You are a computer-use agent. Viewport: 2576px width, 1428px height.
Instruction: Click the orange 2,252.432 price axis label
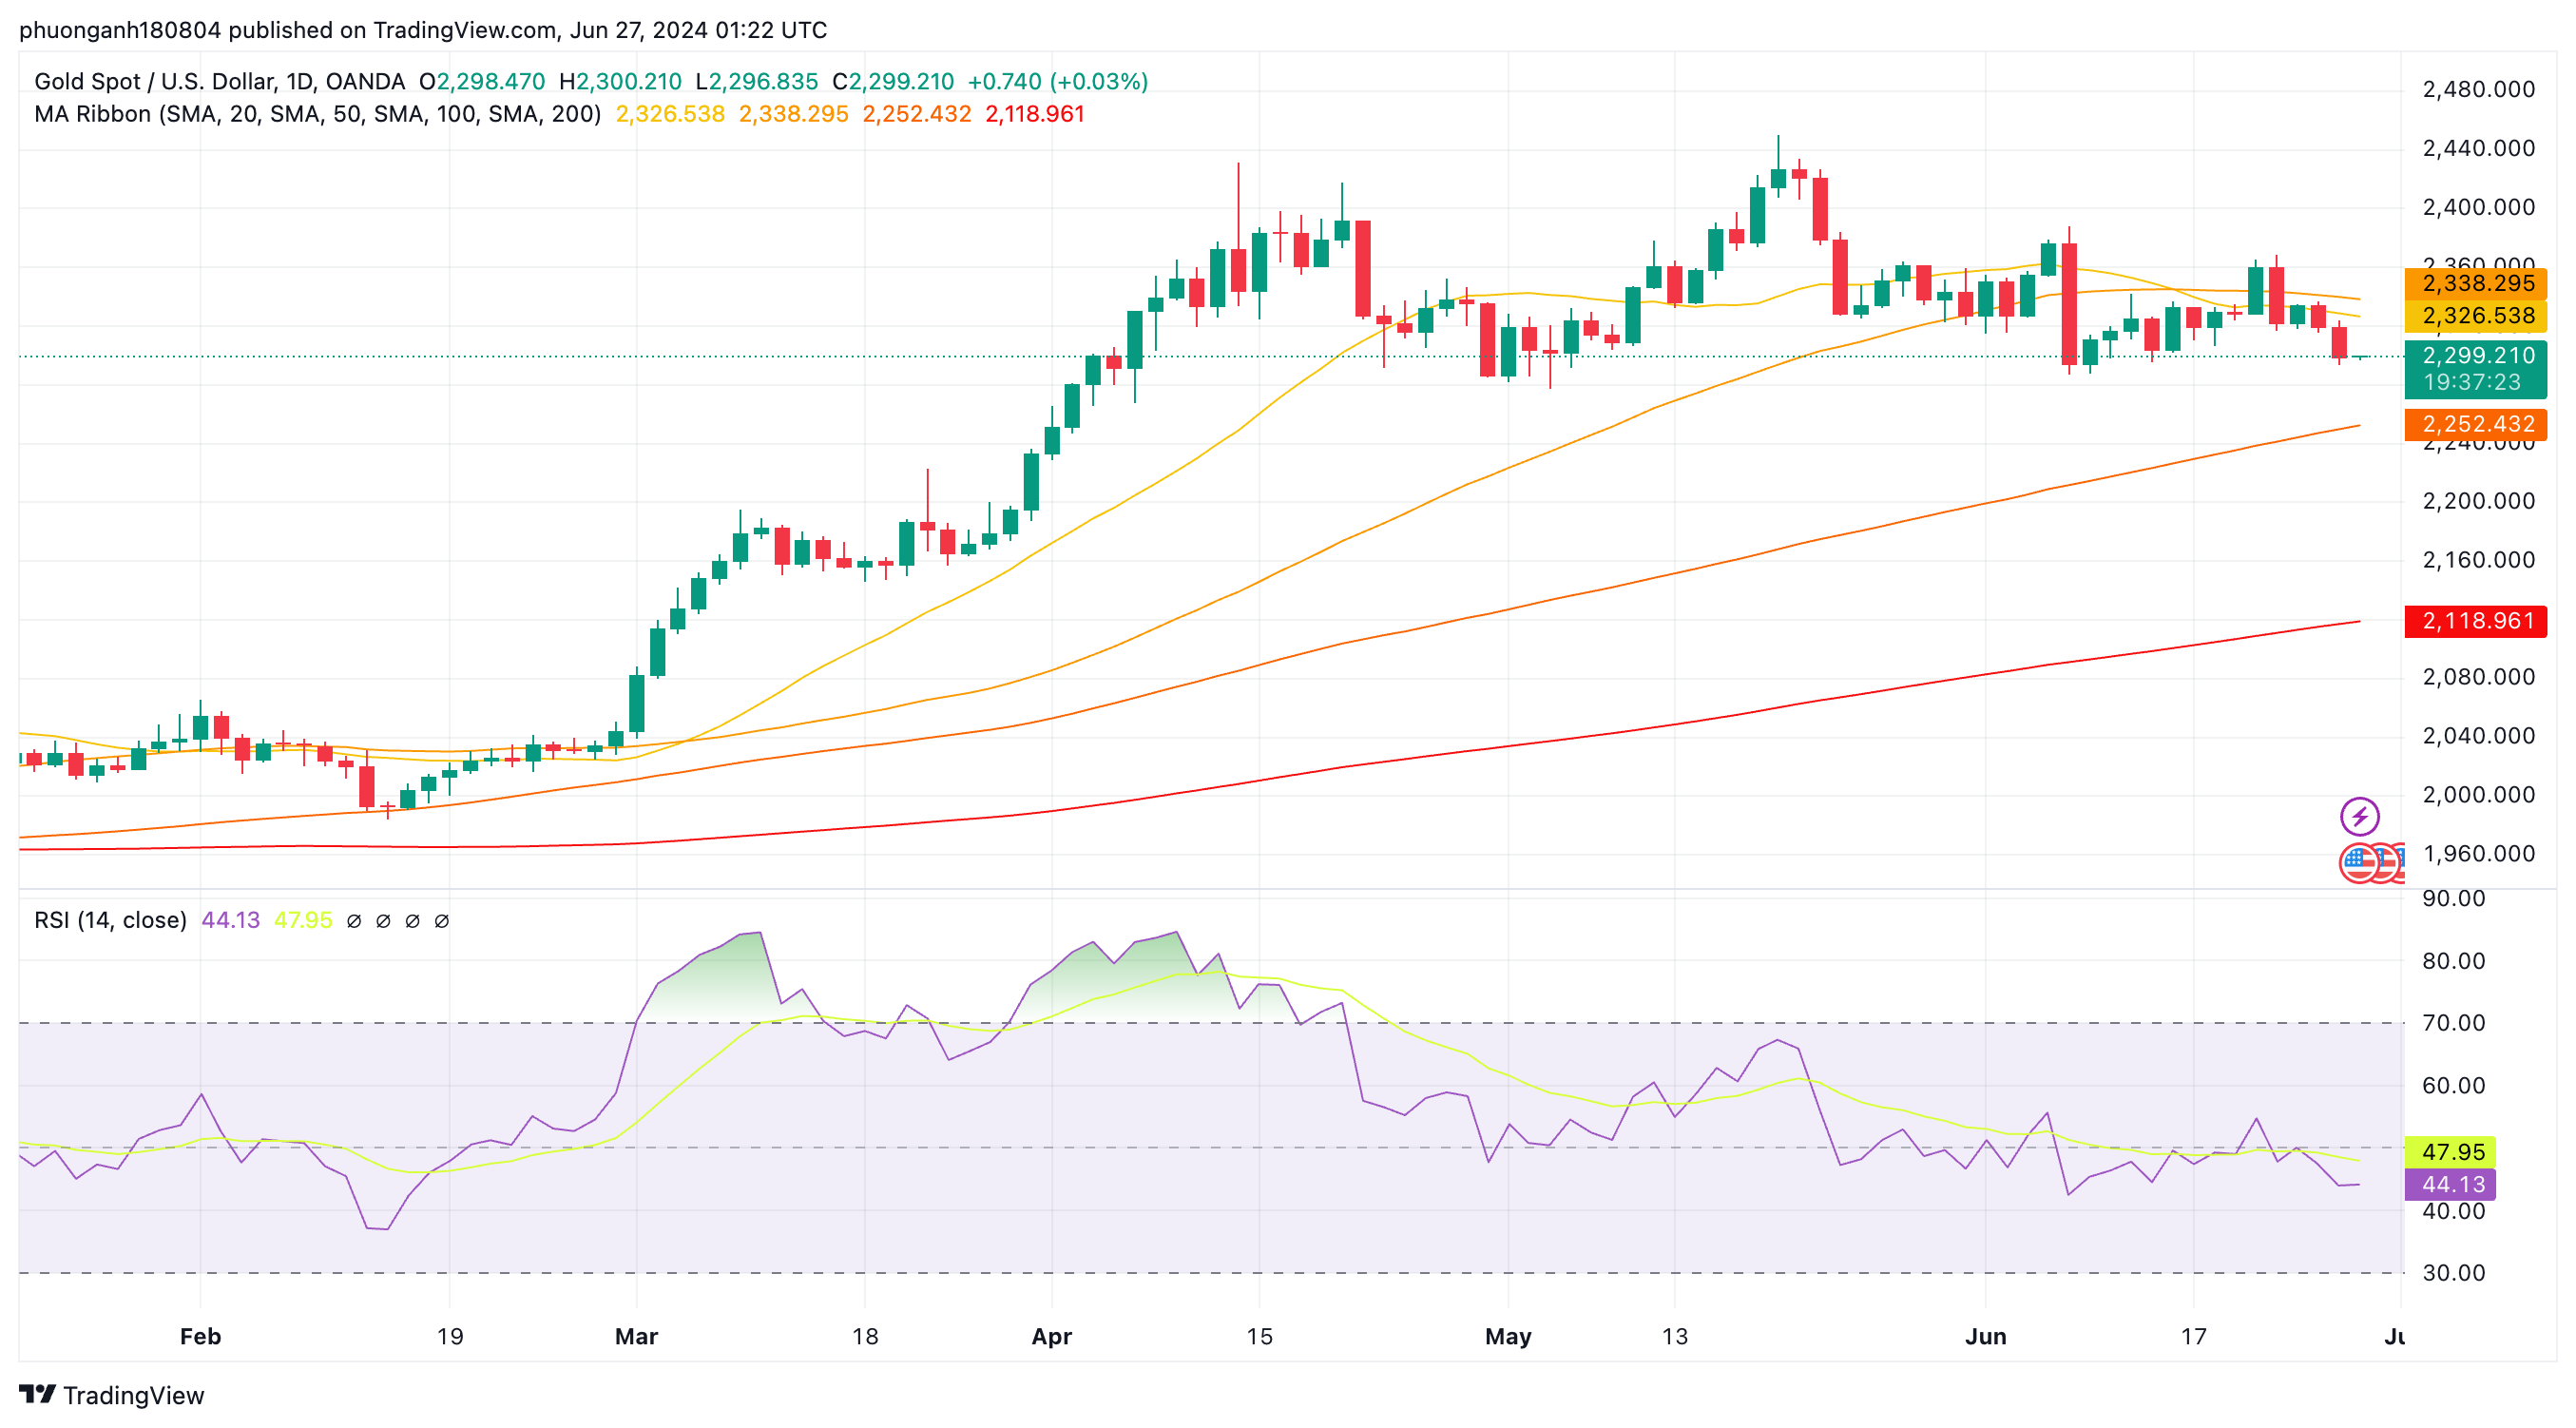click(x=2475, y=424)
